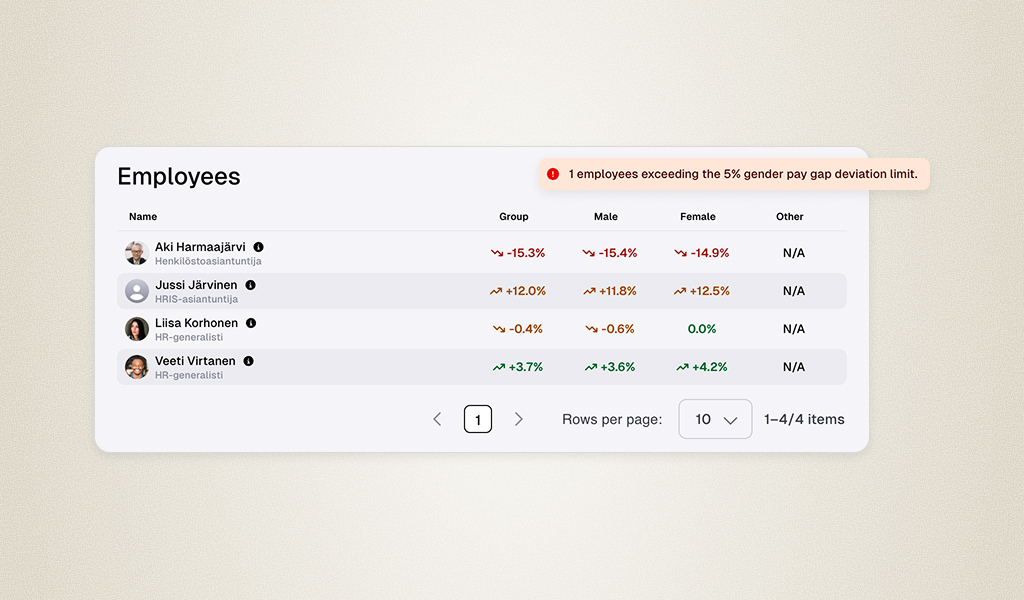The height and width of the screenshot is (600, 1024).
Task: Click the info icon beside Liisa Korhonen
Action: click(251, 323)
